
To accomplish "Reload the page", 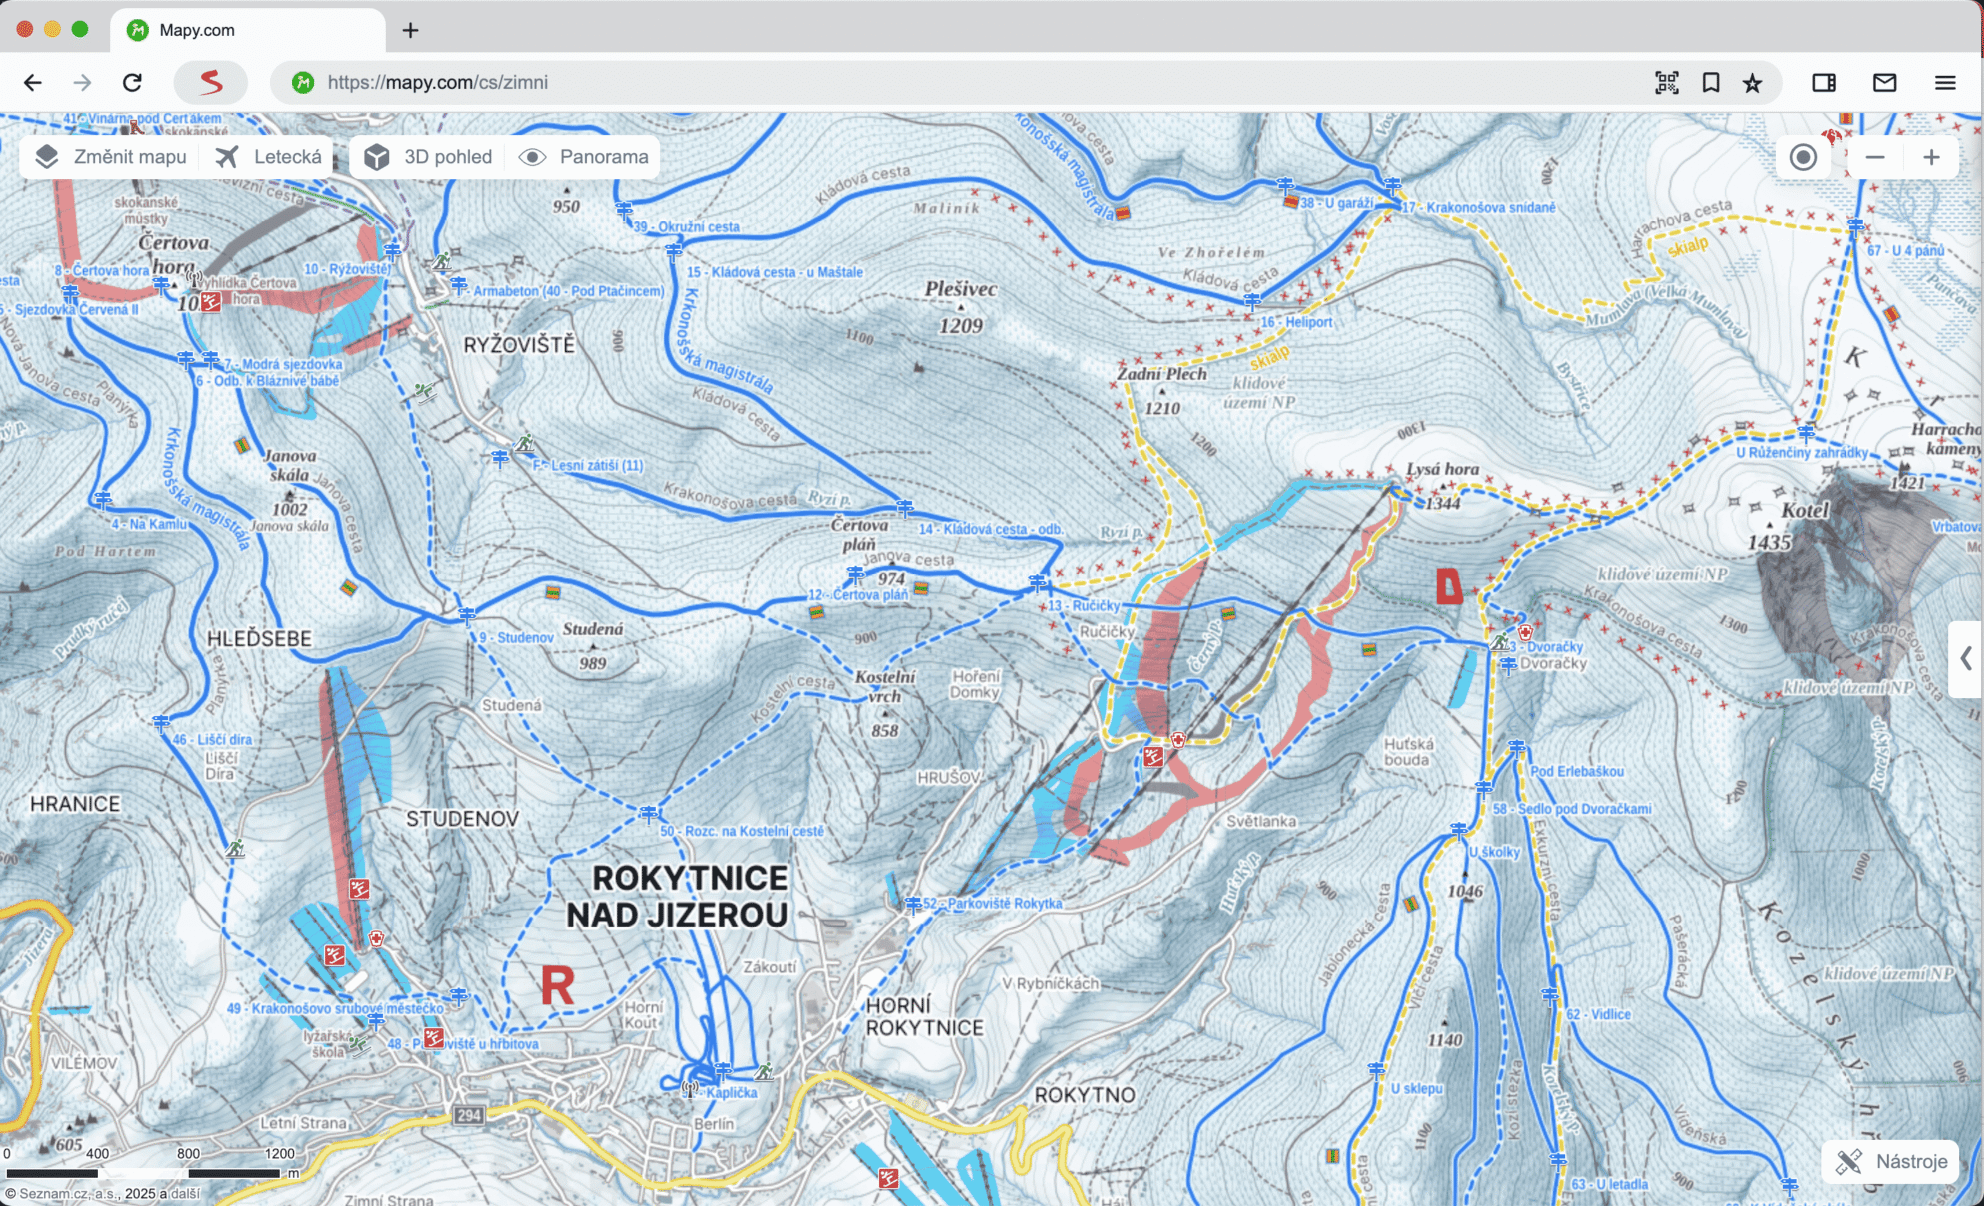I will tap(132, 83).
